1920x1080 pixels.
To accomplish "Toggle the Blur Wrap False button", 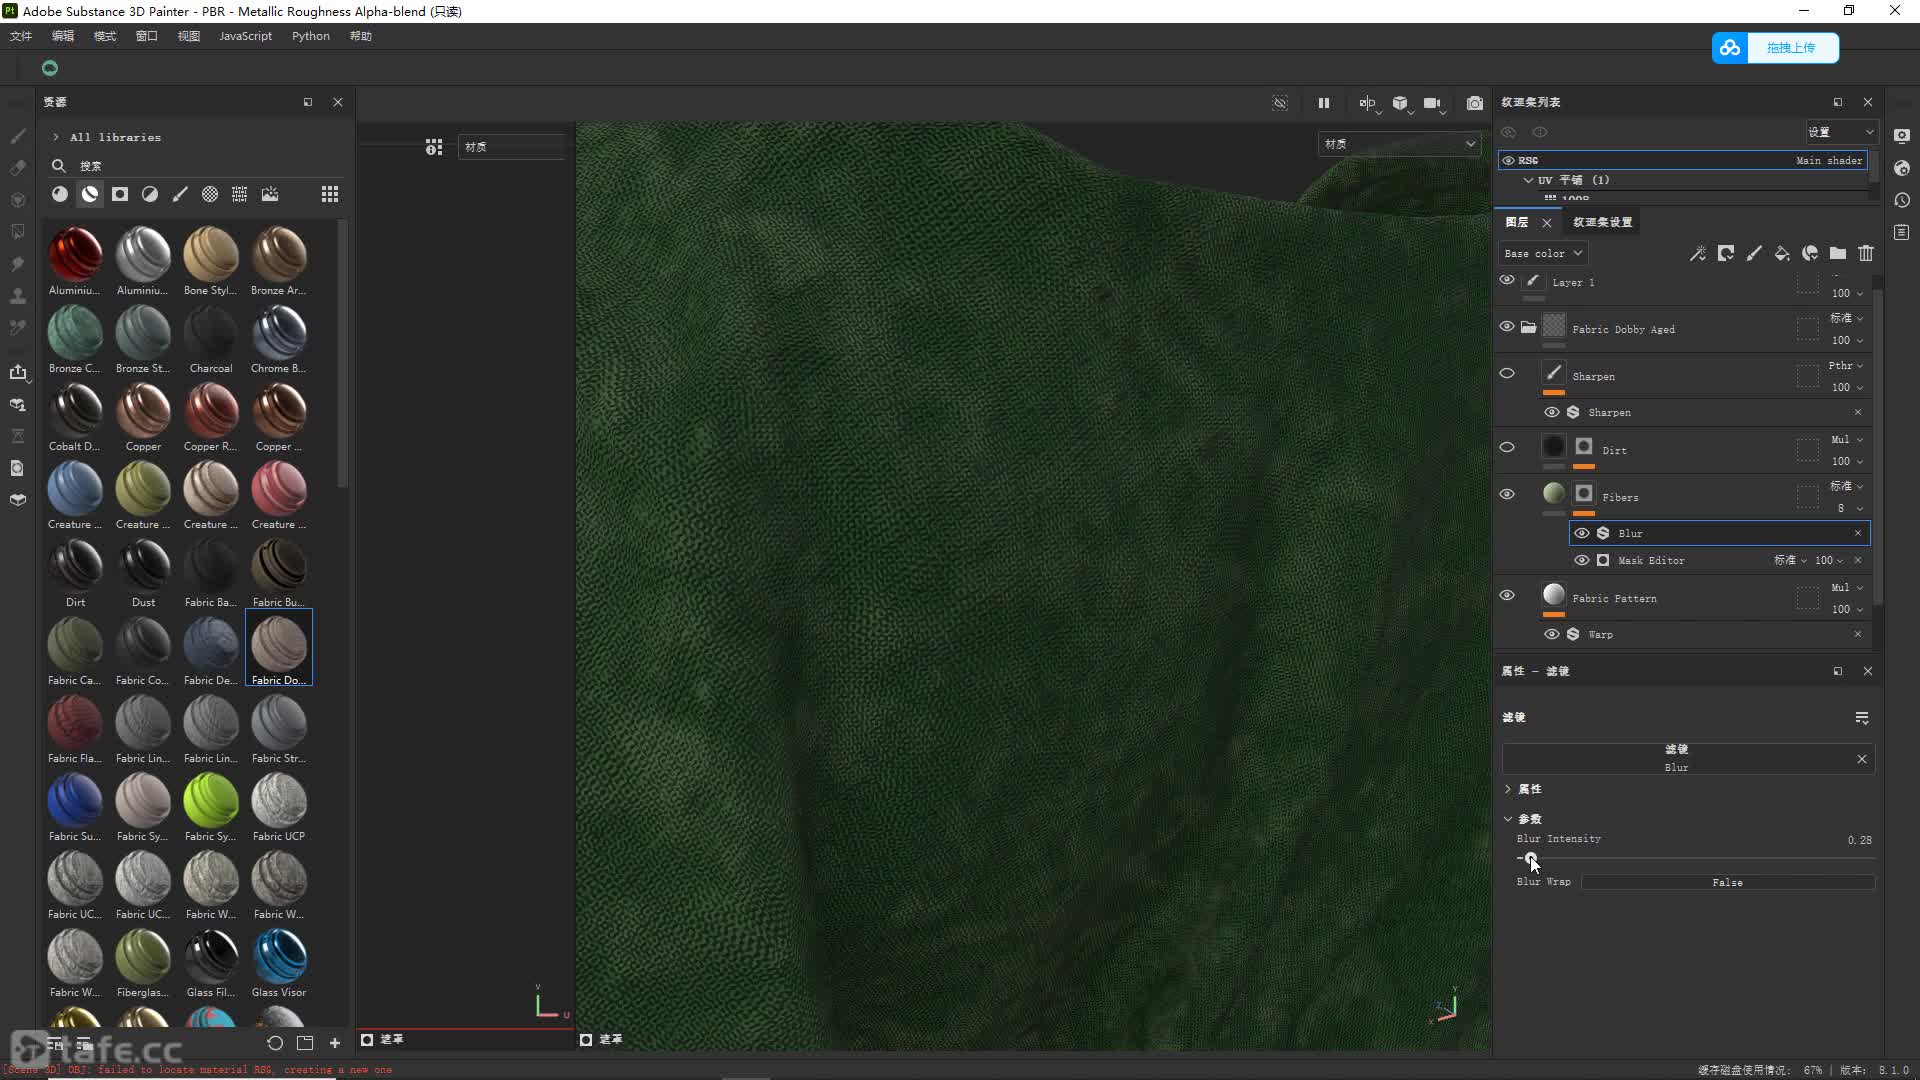I will pyautogui.click(x=1727, y=882).
